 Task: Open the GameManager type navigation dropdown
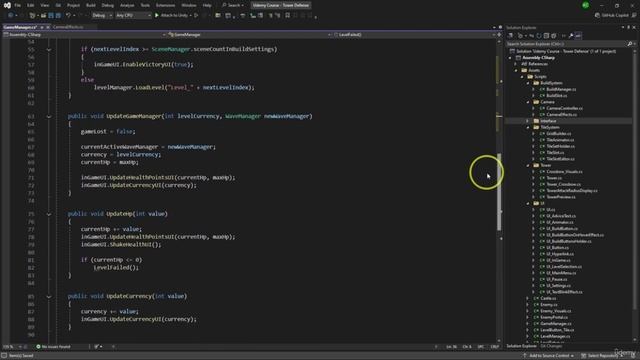[x=249, y=35]
